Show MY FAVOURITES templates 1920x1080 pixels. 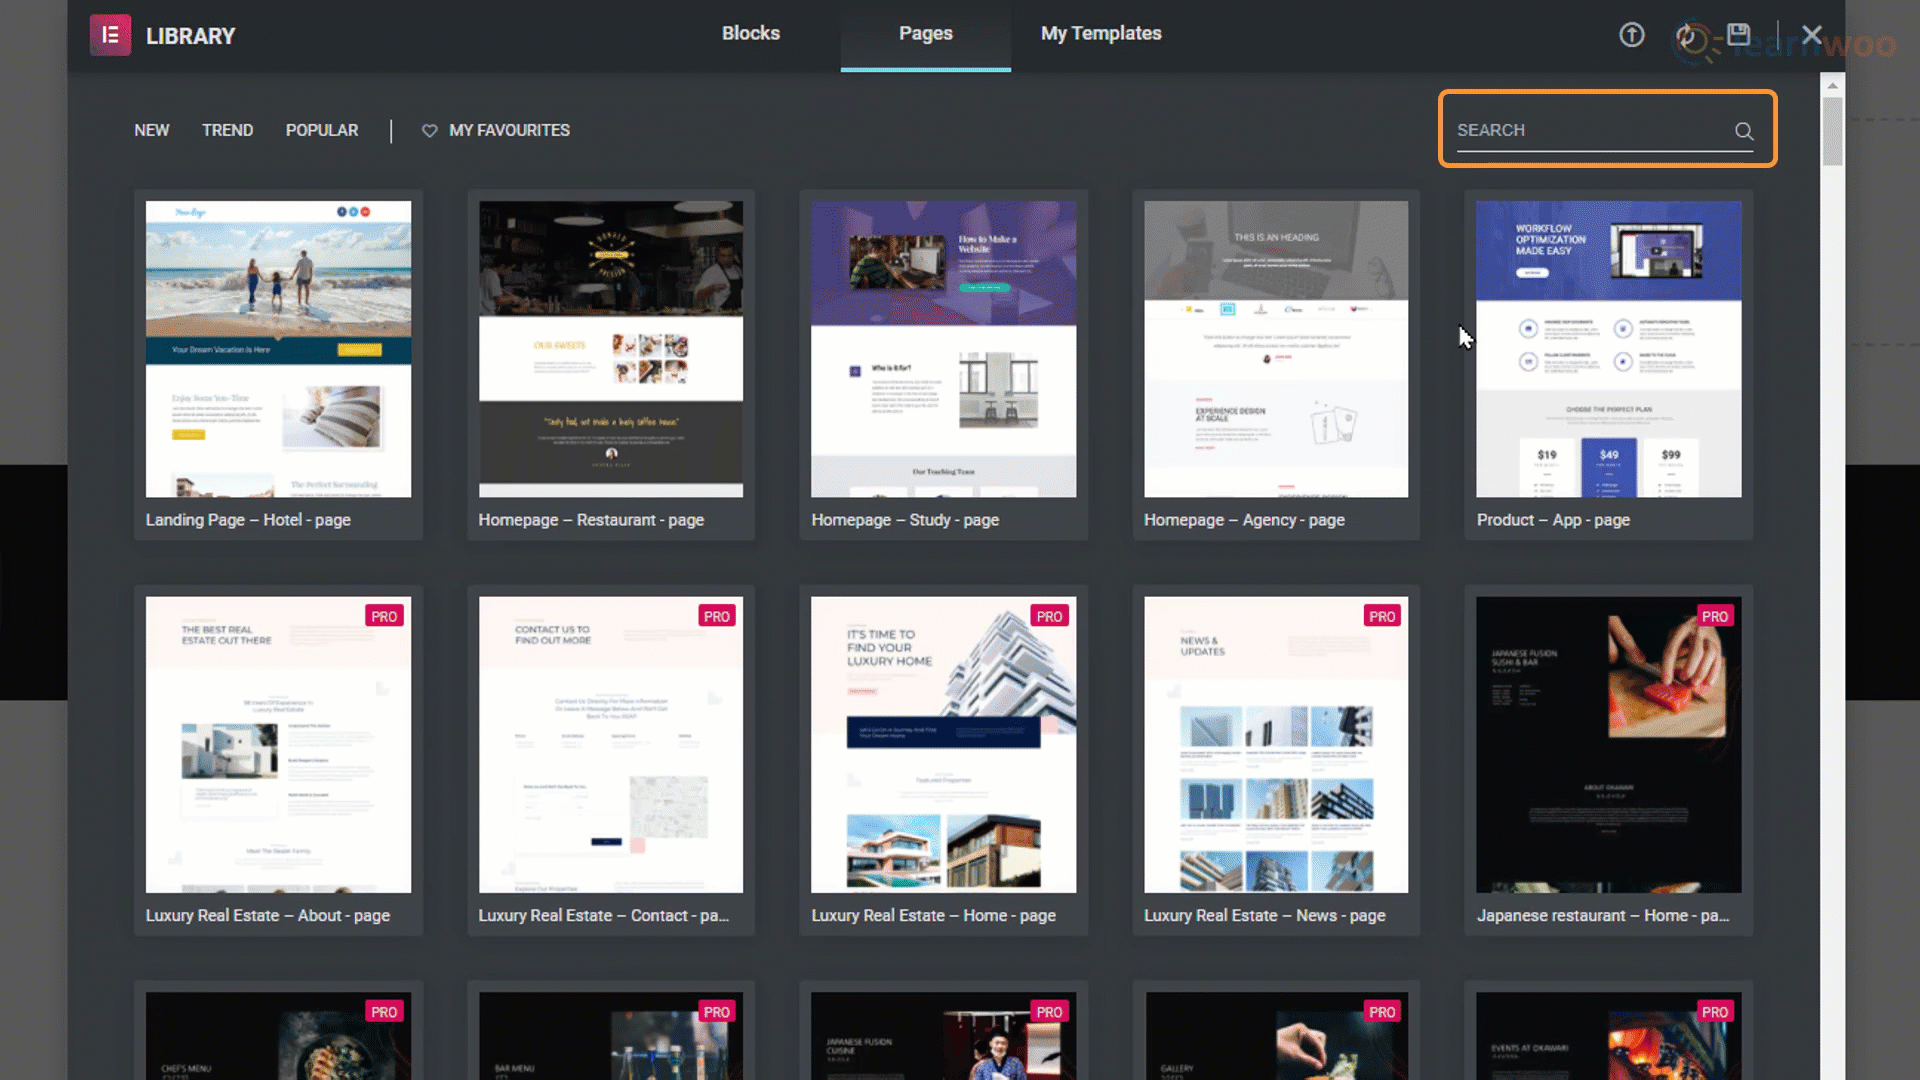(509, 130)
